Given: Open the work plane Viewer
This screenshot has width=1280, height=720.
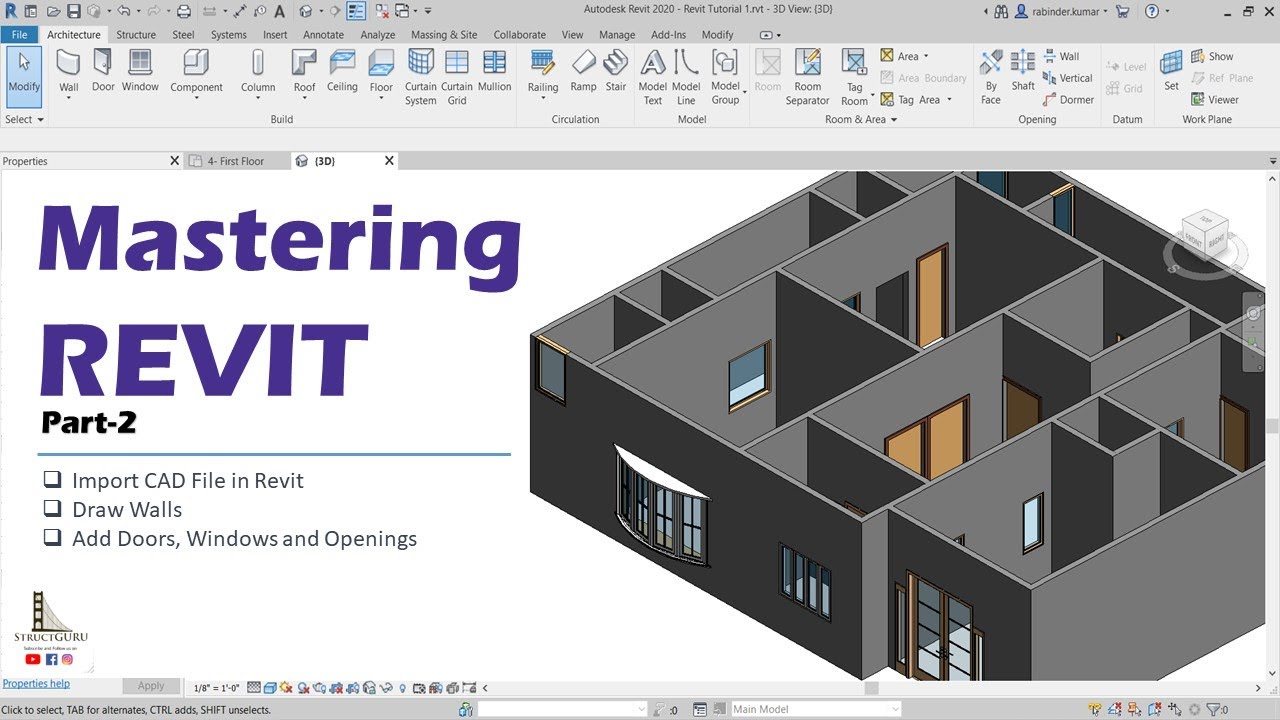Looking at the screenshot, I should [1214, 100].
